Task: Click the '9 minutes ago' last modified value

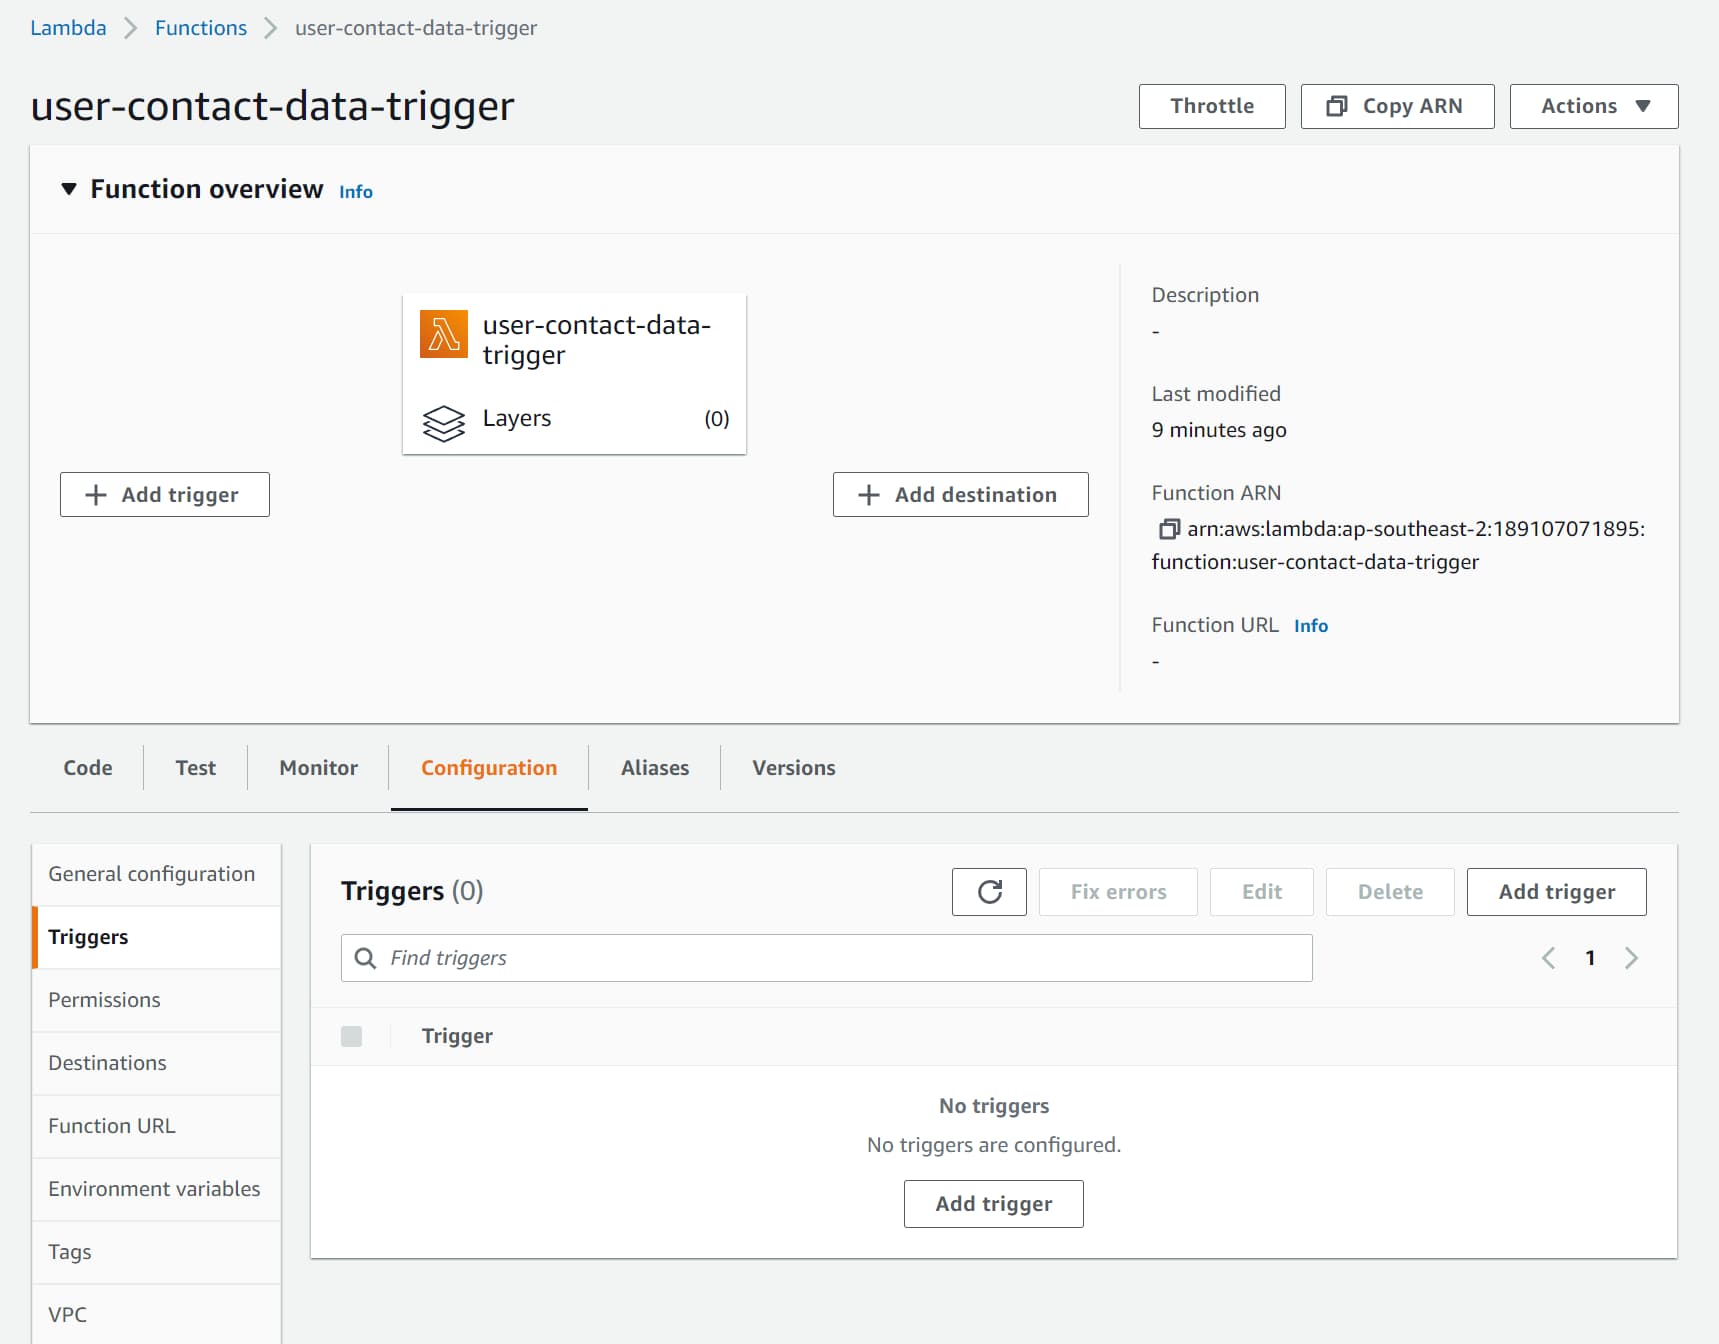Action: pos(1219,430)
